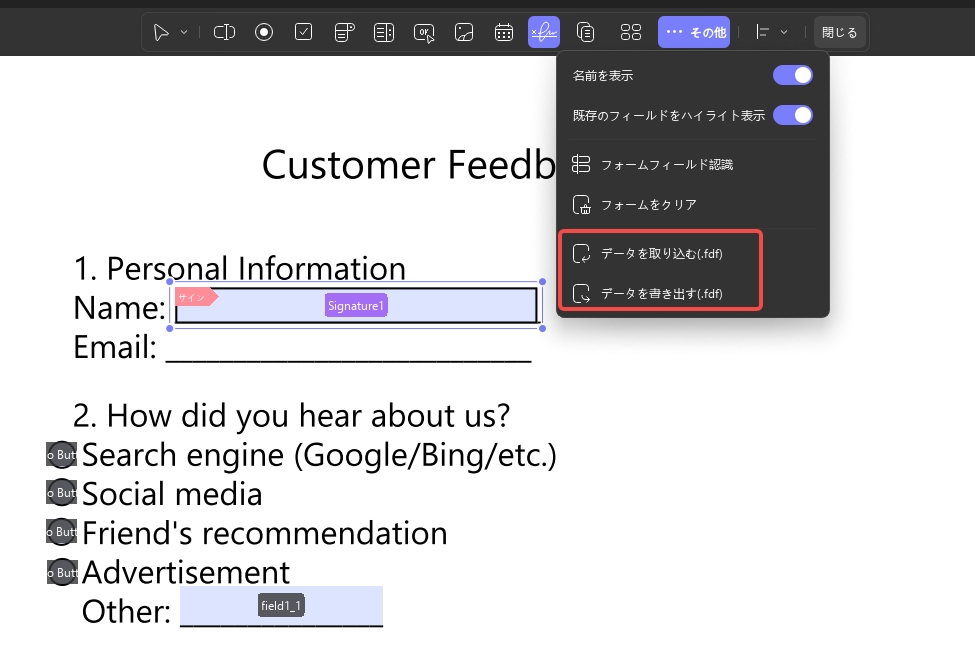Click the "Customer Feedb" title text

coord(409,165)
